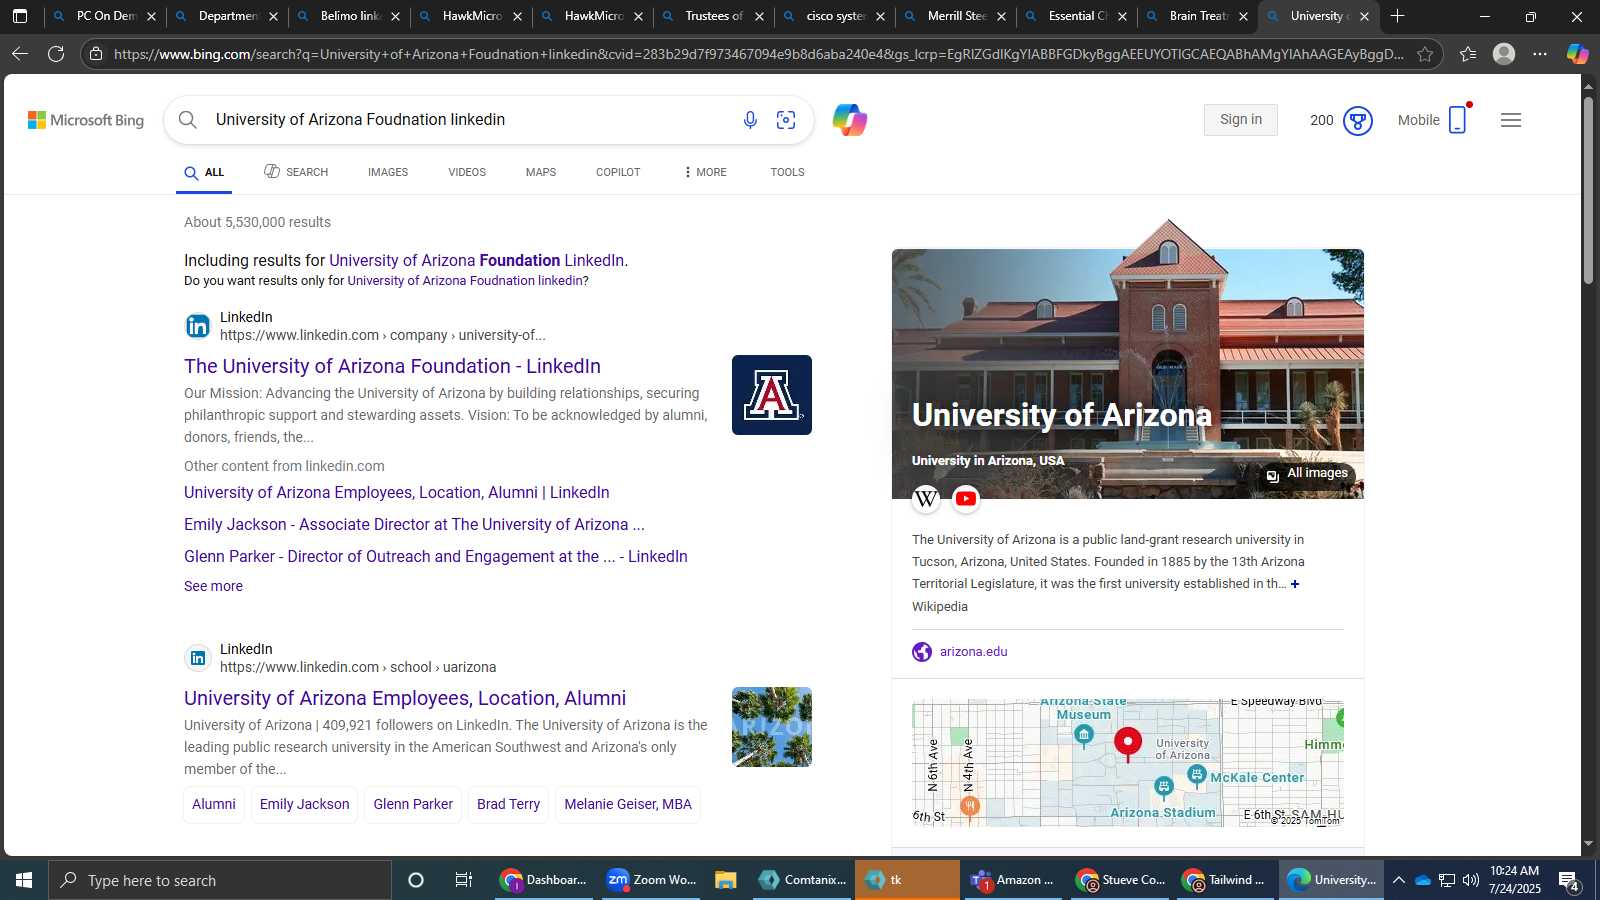Open browser Favorites list icon
Viewport: 1600px width, 900px height.
[x=1468, y=54]
